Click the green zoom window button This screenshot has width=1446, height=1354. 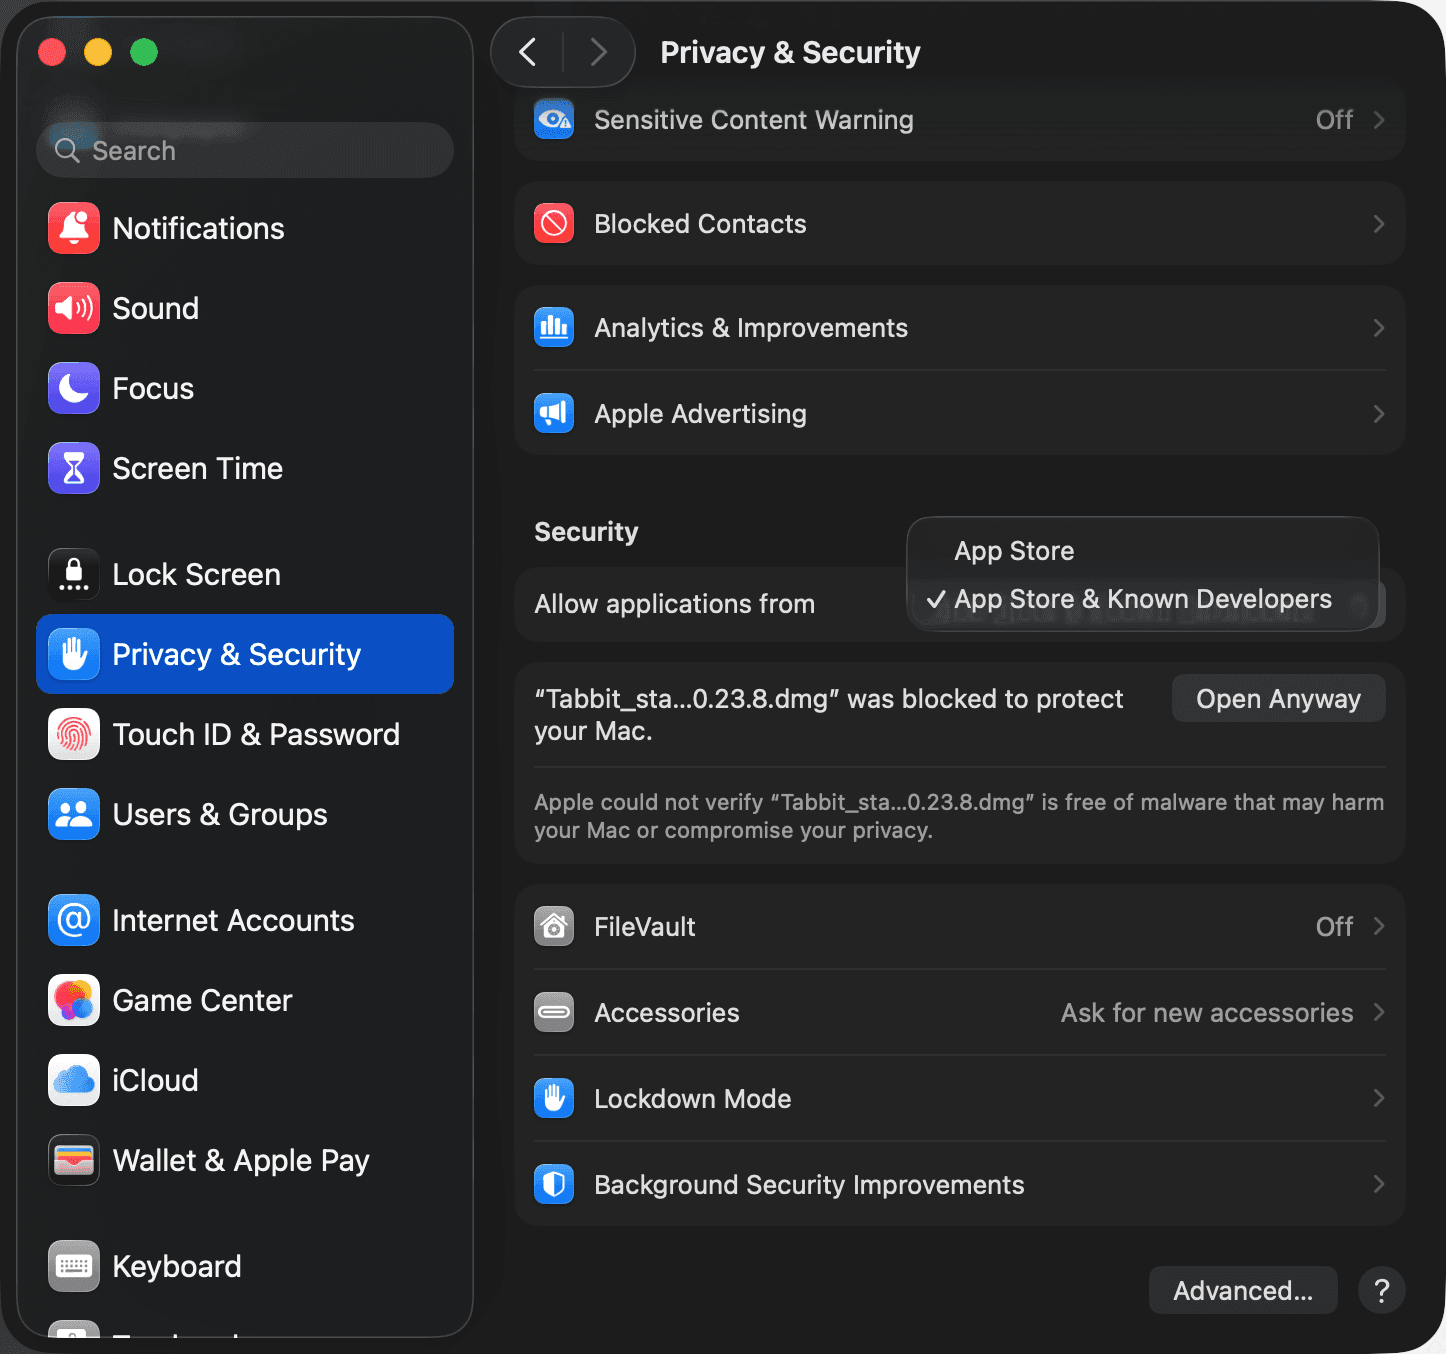pos(144,52)
